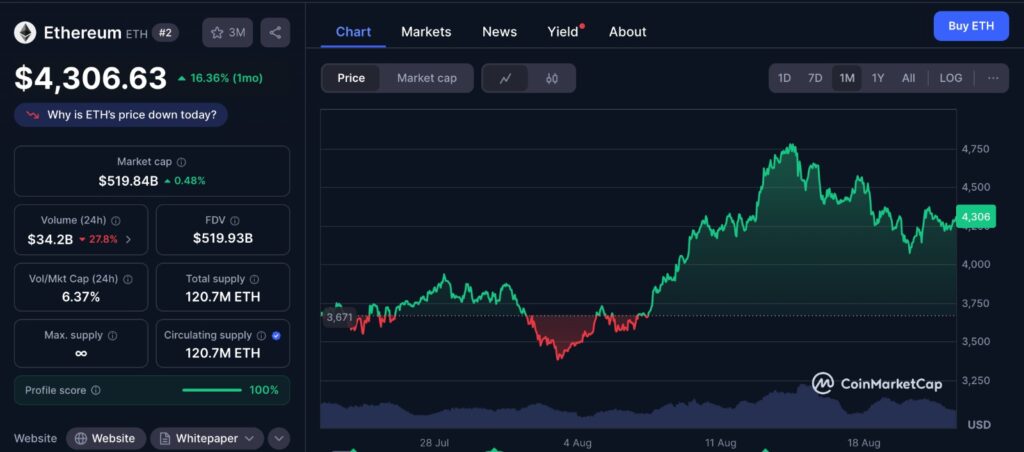Click info icon next to Profile score

coord(96,391)
